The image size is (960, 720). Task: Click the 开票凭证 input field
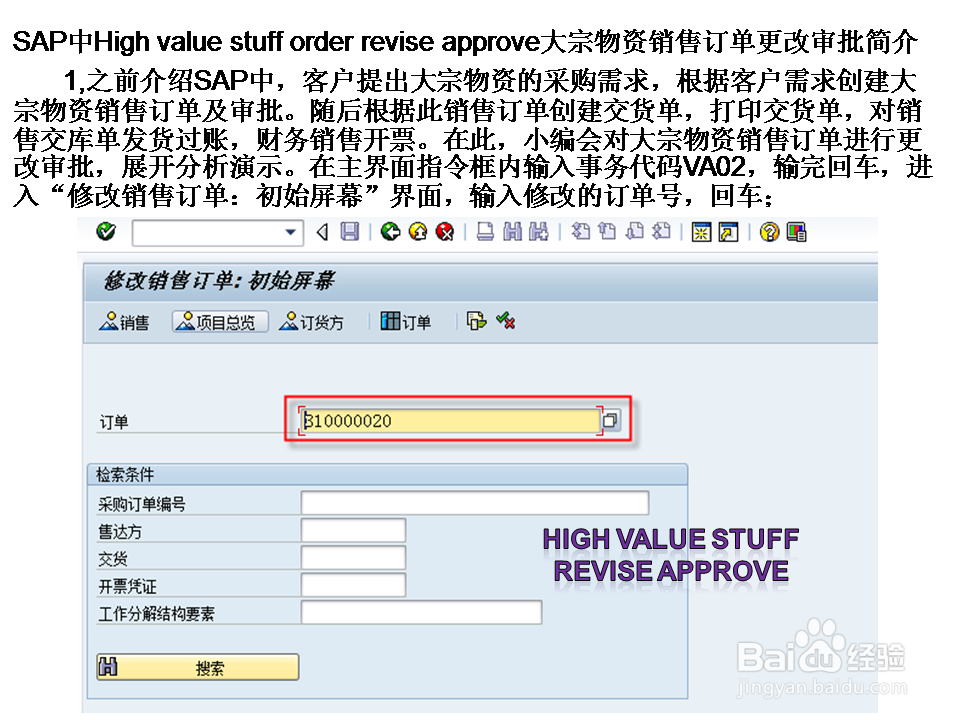353,585
